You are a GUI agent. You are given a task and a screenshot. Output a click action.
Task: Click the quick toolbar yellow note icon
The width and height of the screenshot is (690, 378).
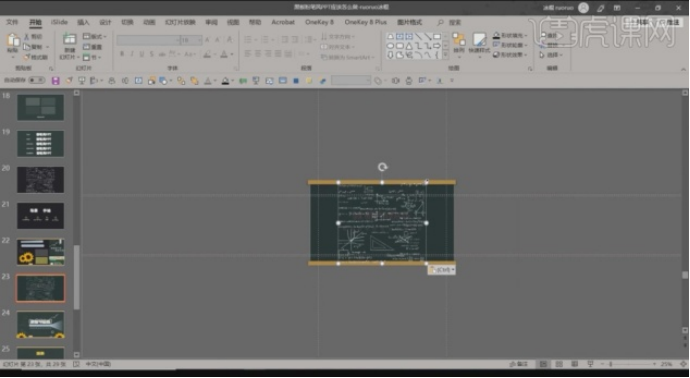(309, 81)
